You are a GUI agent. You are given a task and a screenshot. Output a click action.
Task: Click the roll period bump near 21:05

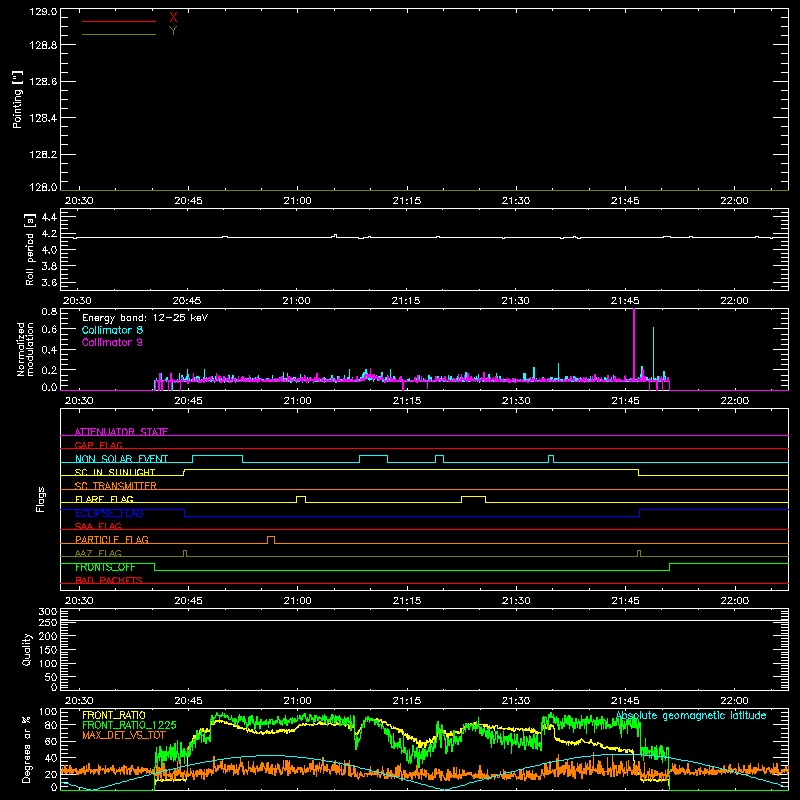point(335,236)
